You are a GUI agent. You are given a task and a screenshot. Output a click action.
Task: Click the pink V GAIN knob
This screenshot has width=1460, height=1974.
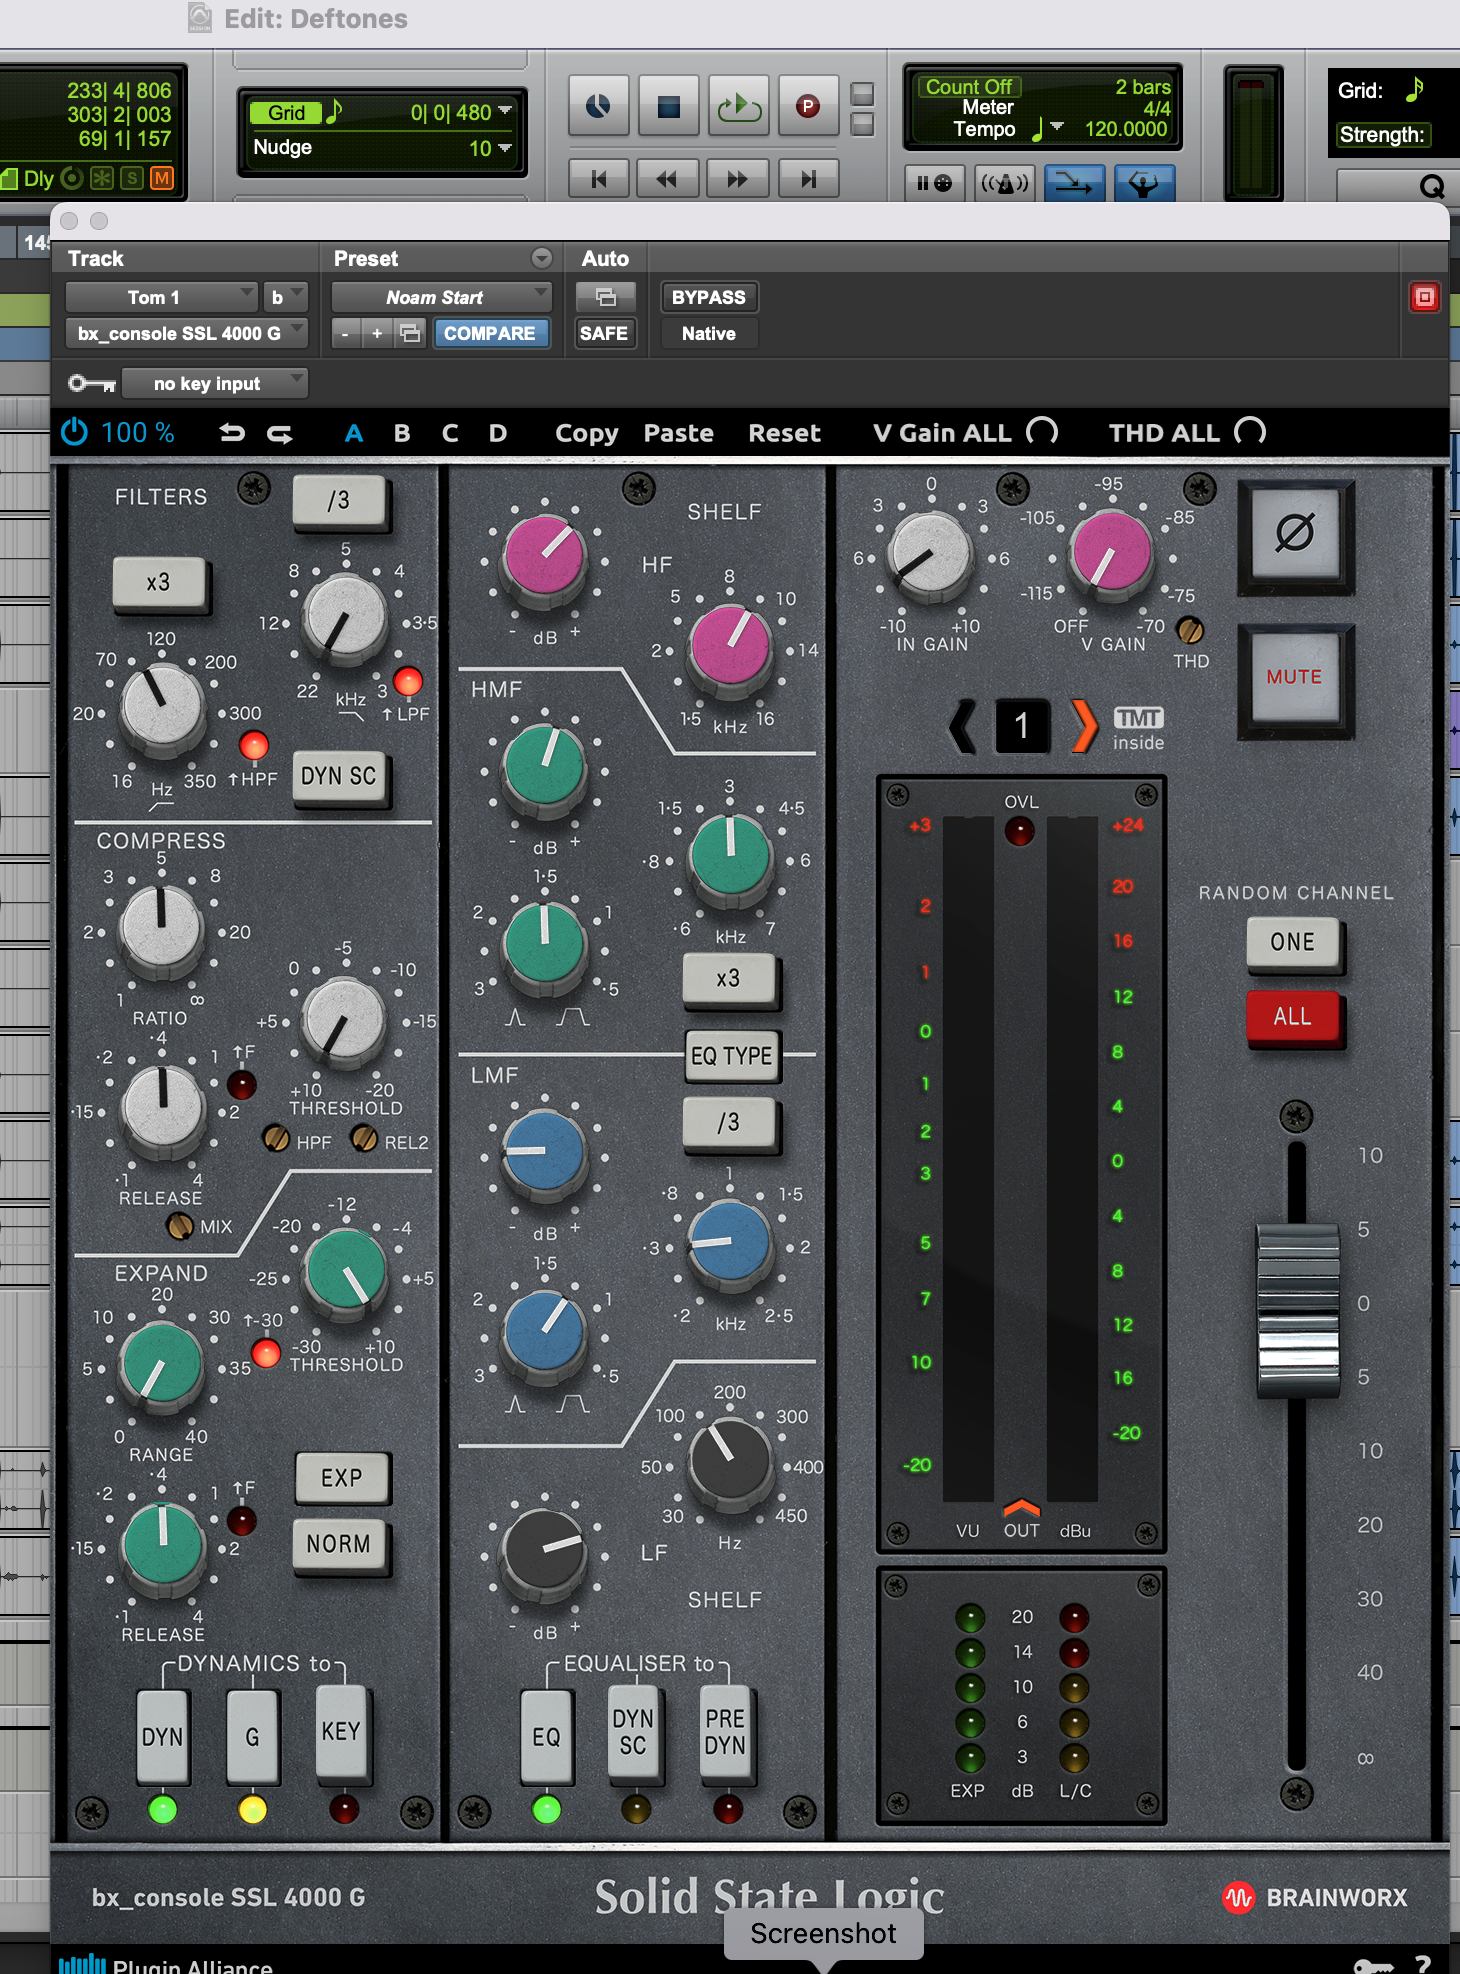(x=1110, y=553)
